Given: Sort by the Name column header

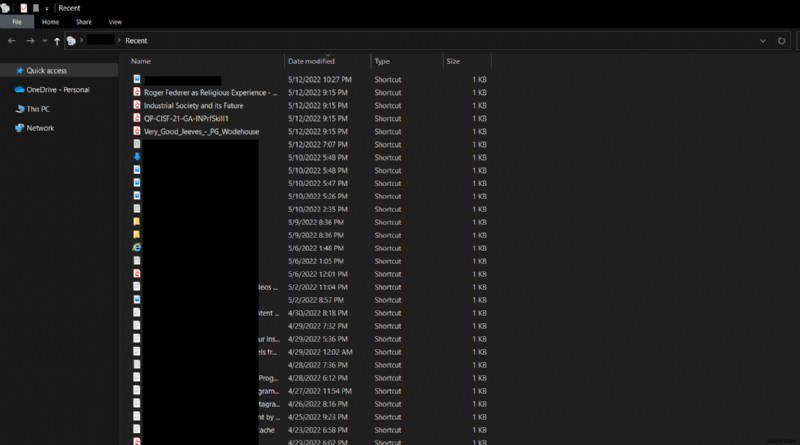Looking at the screenshot, I should tap(140, 61).
